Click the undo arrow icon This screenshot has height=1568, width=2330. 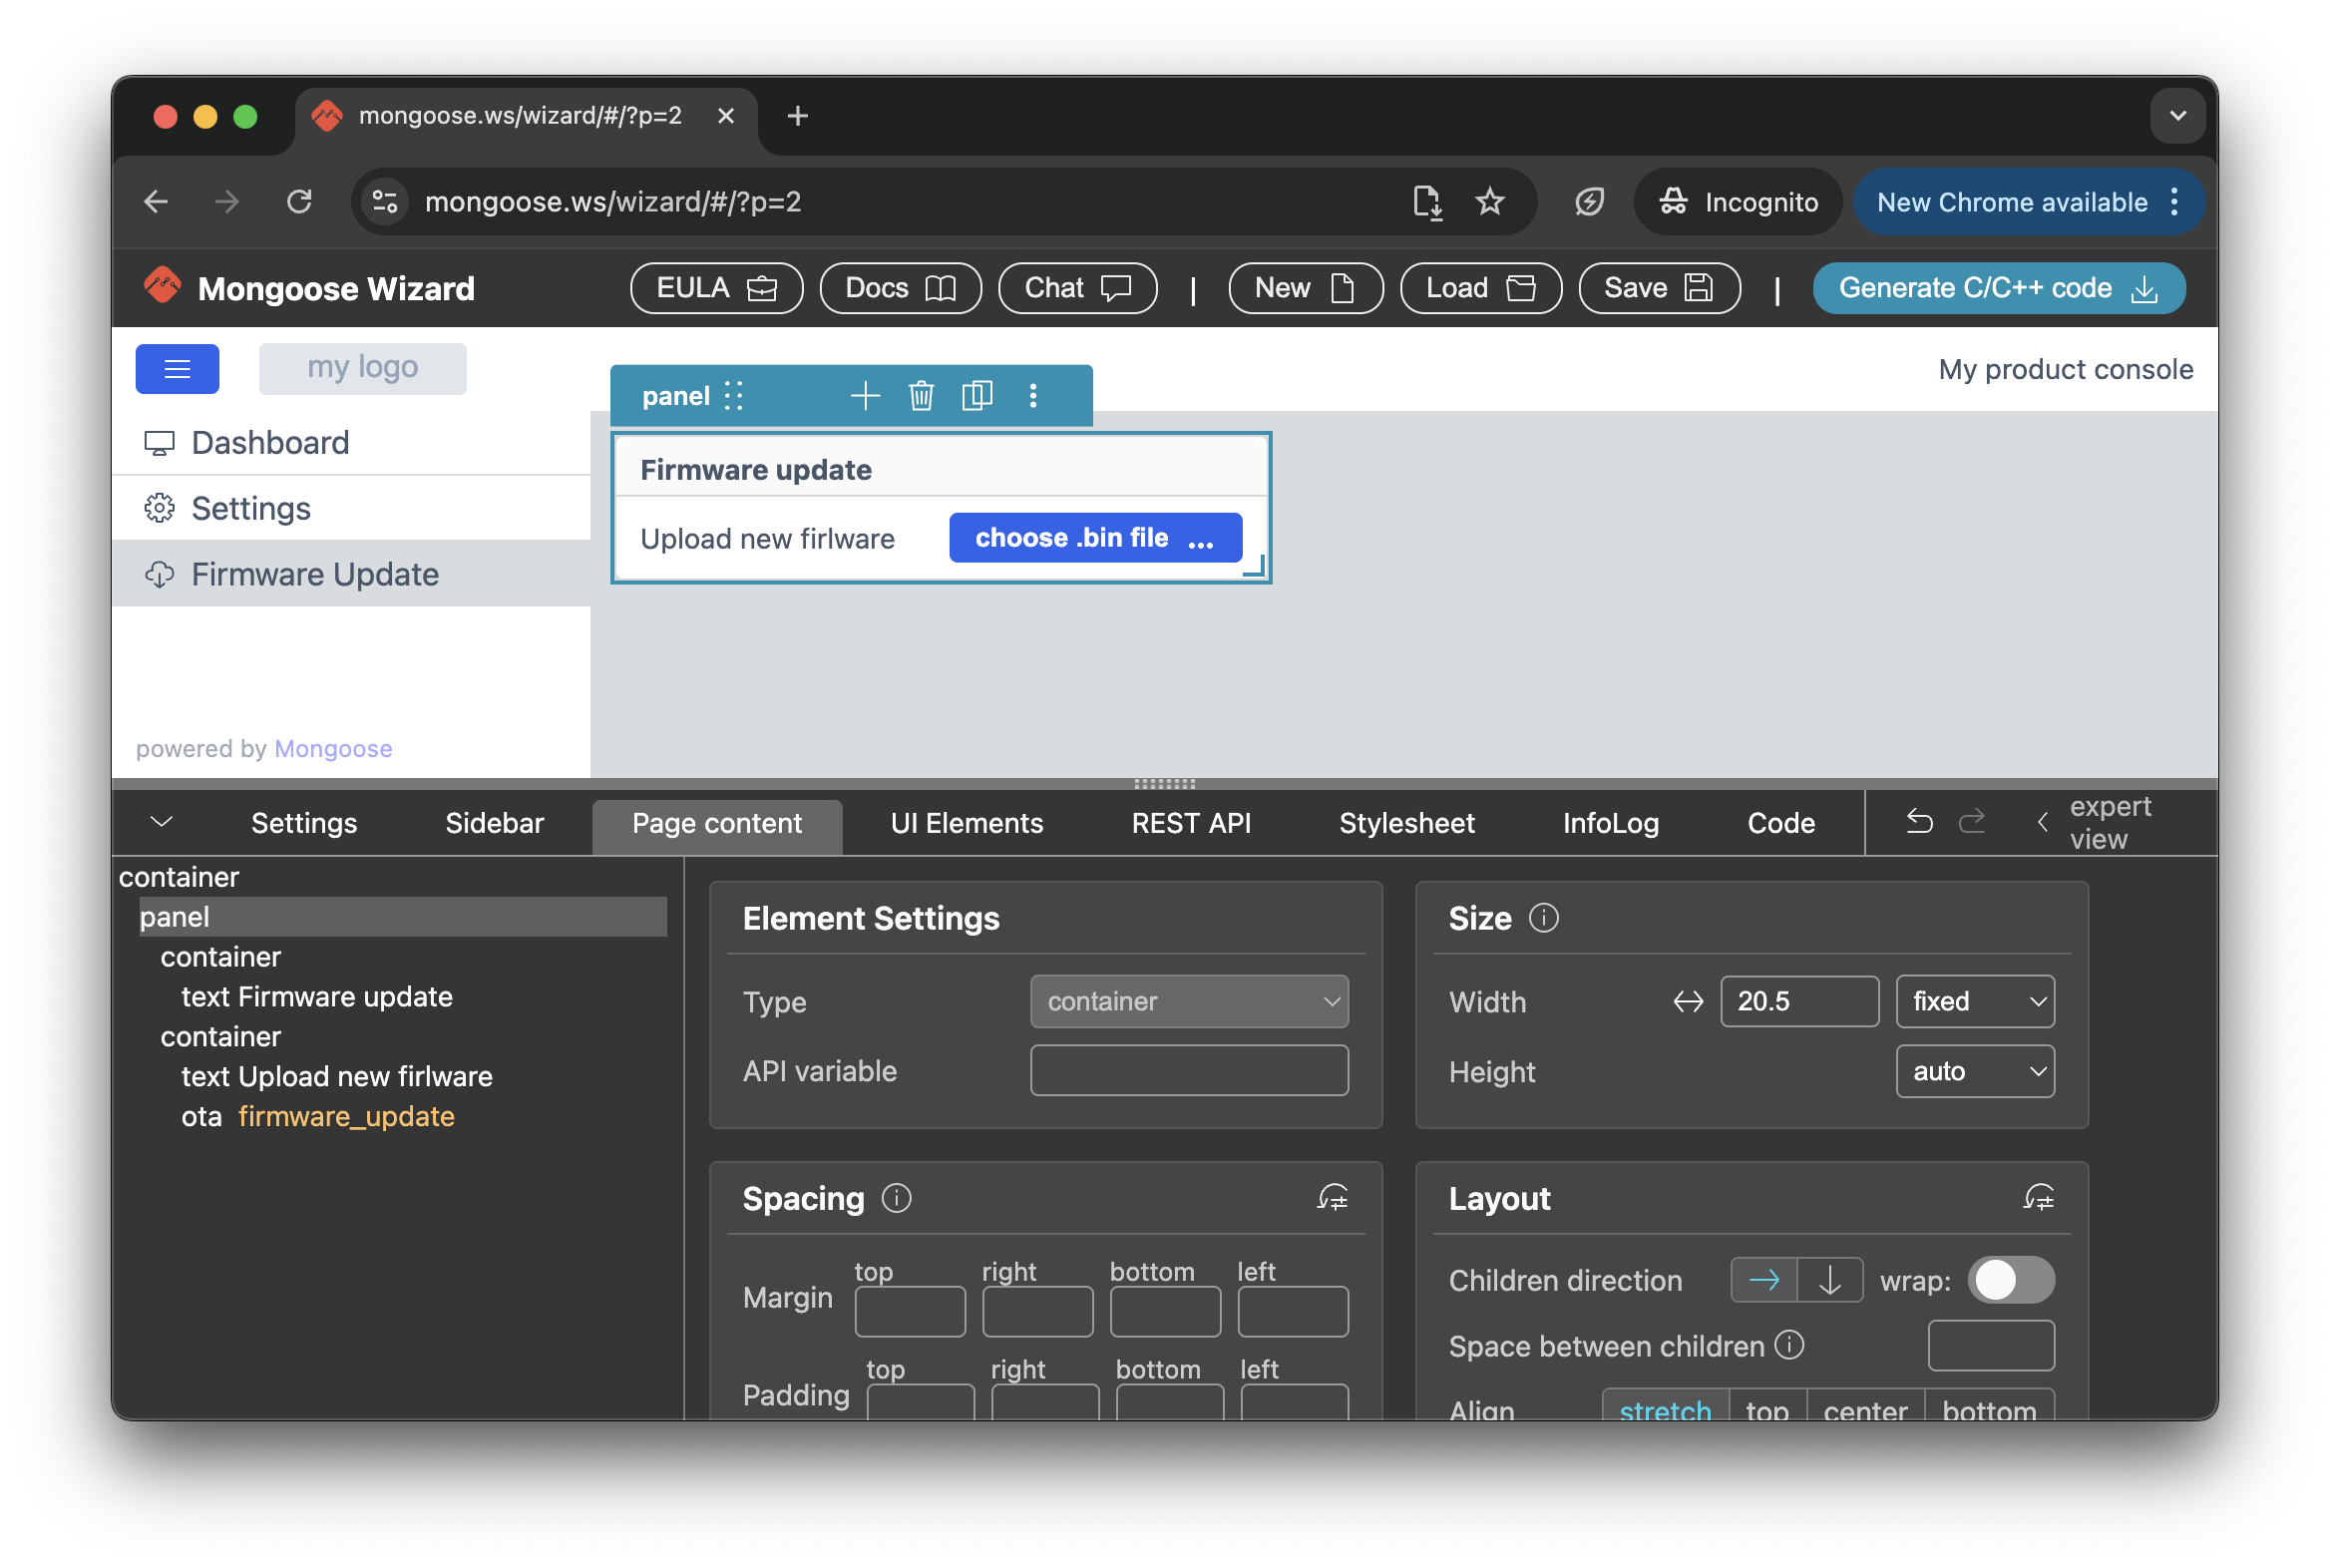coord(1919,822)
